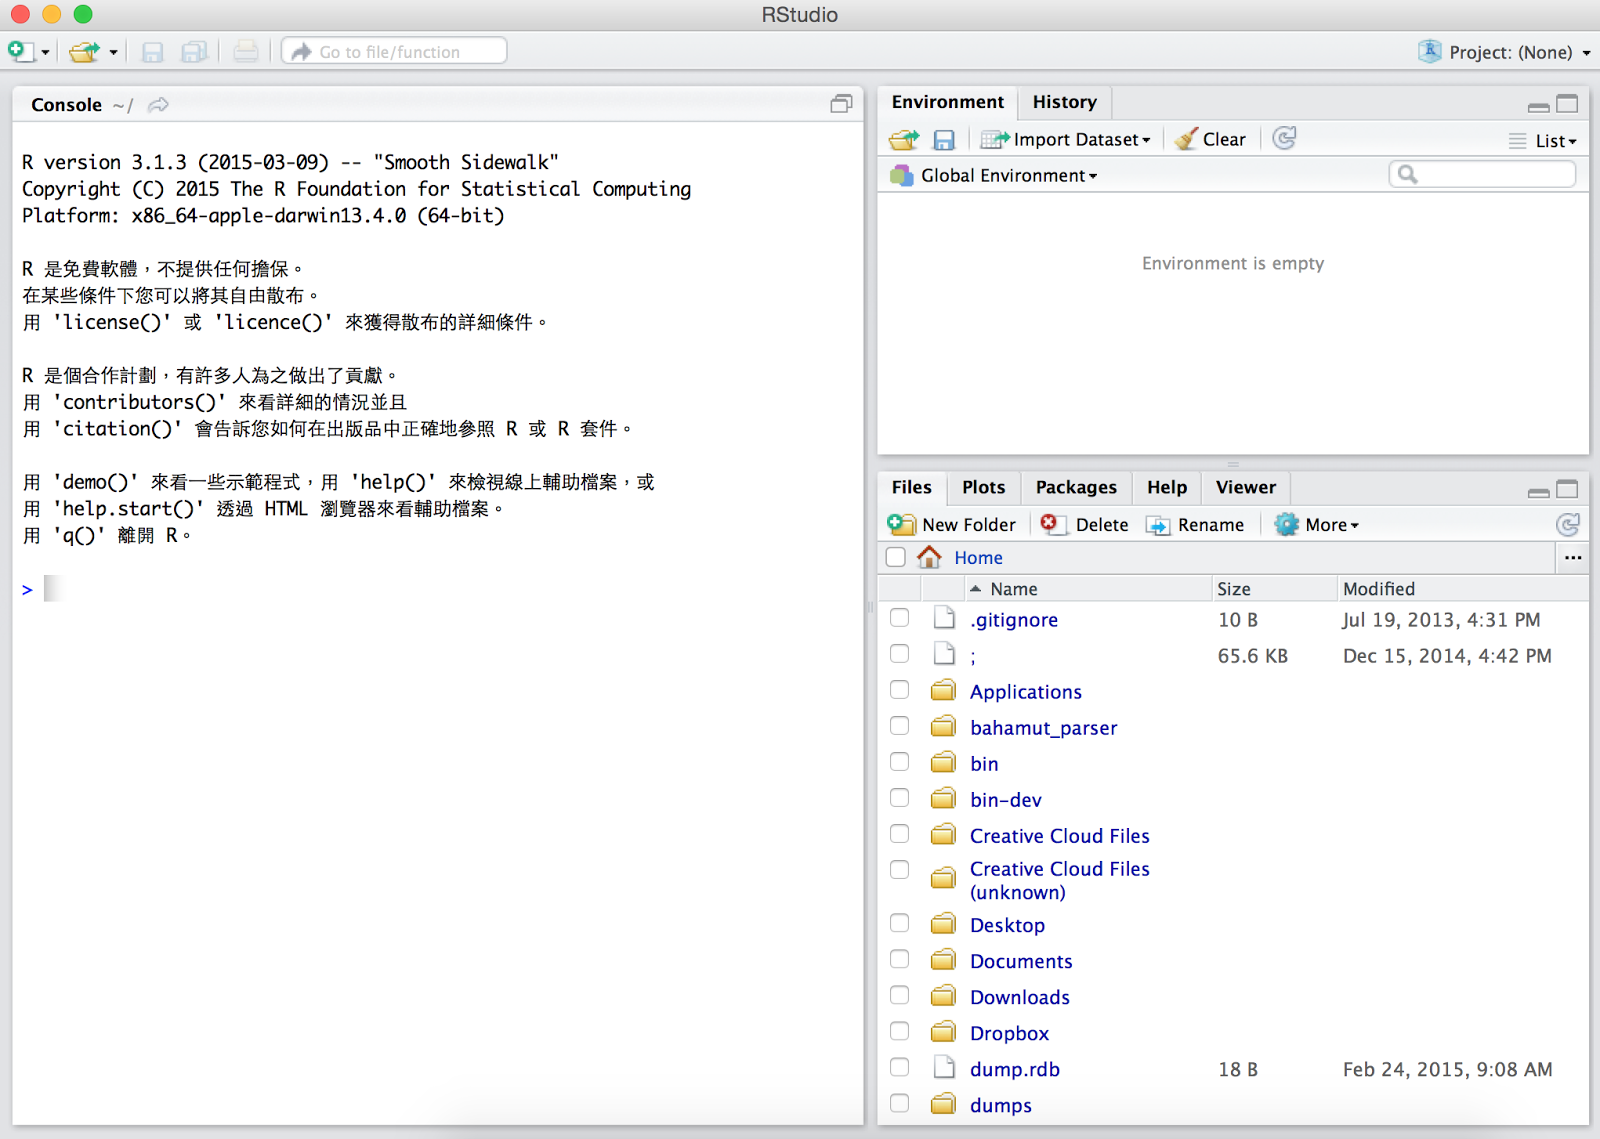This screenshot has height=1139, width=1600.
Task: Click the Save current document icon
Action: [x=152, y=52]
